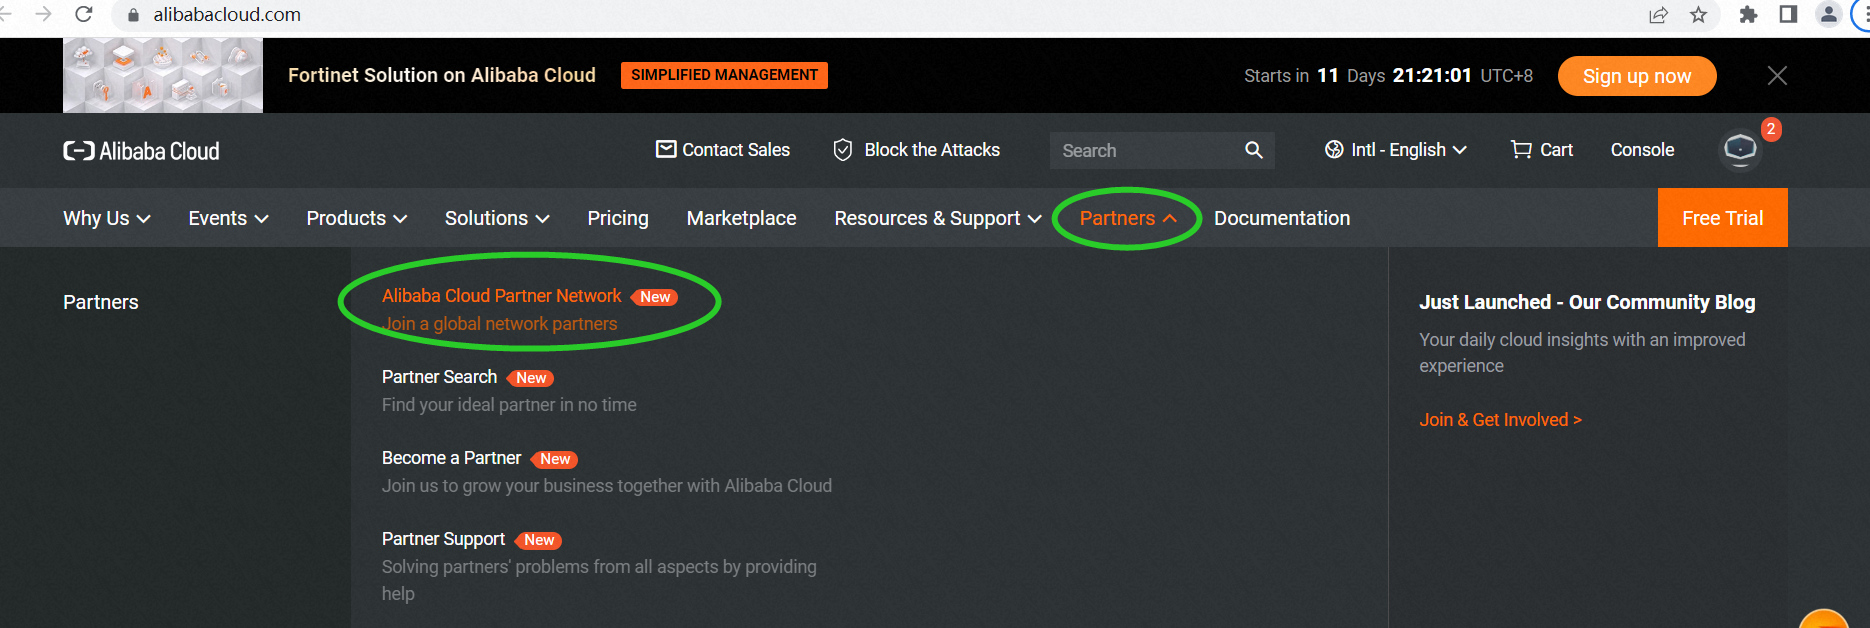
Task: Click the shield icon beside Block the Attacks
Action: [x=843, y=150]
